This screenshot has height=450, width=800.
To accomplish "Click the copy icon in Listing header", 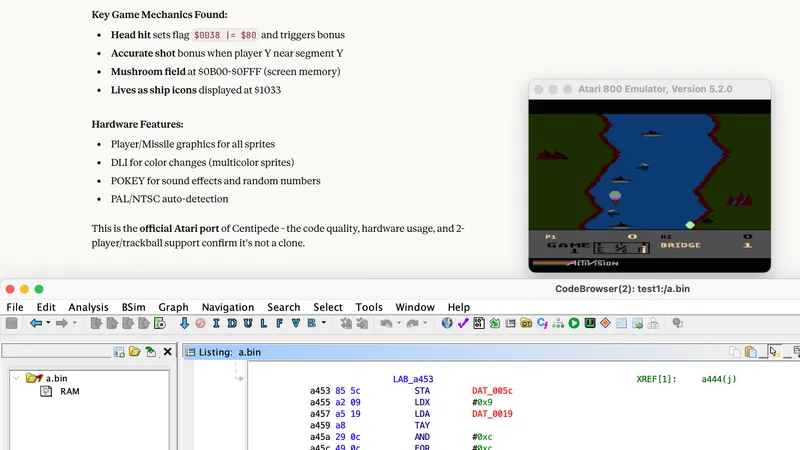I will [x=734, y=352].
